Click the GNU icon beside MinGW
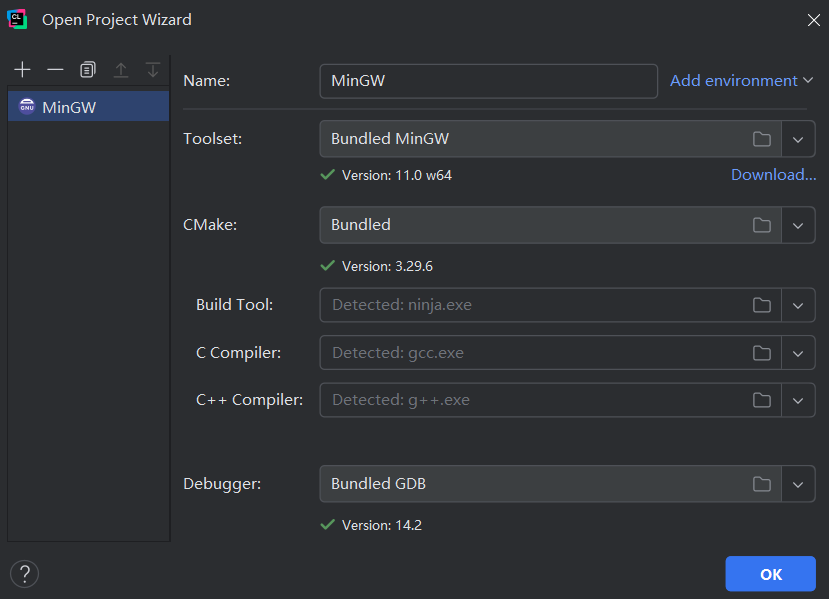Screen dimensions: 829x599 pos(27,107)
